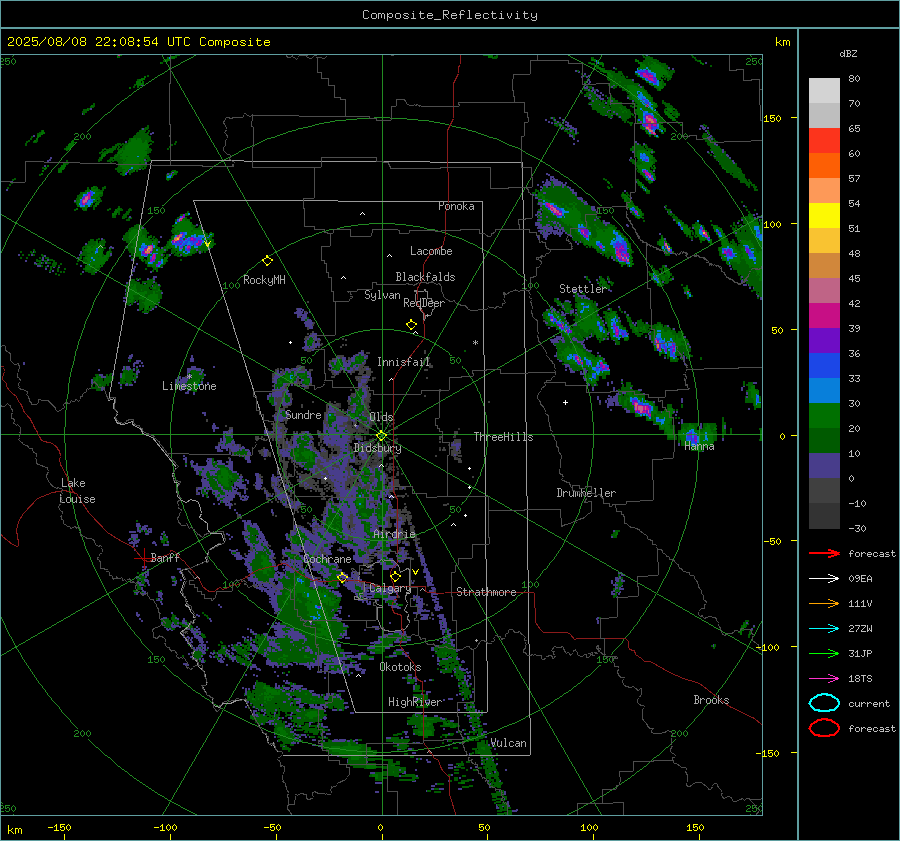Viewport: 900px width, 841px height.
Task: Click the Drumheller city label
Action: tap(586, 493)
